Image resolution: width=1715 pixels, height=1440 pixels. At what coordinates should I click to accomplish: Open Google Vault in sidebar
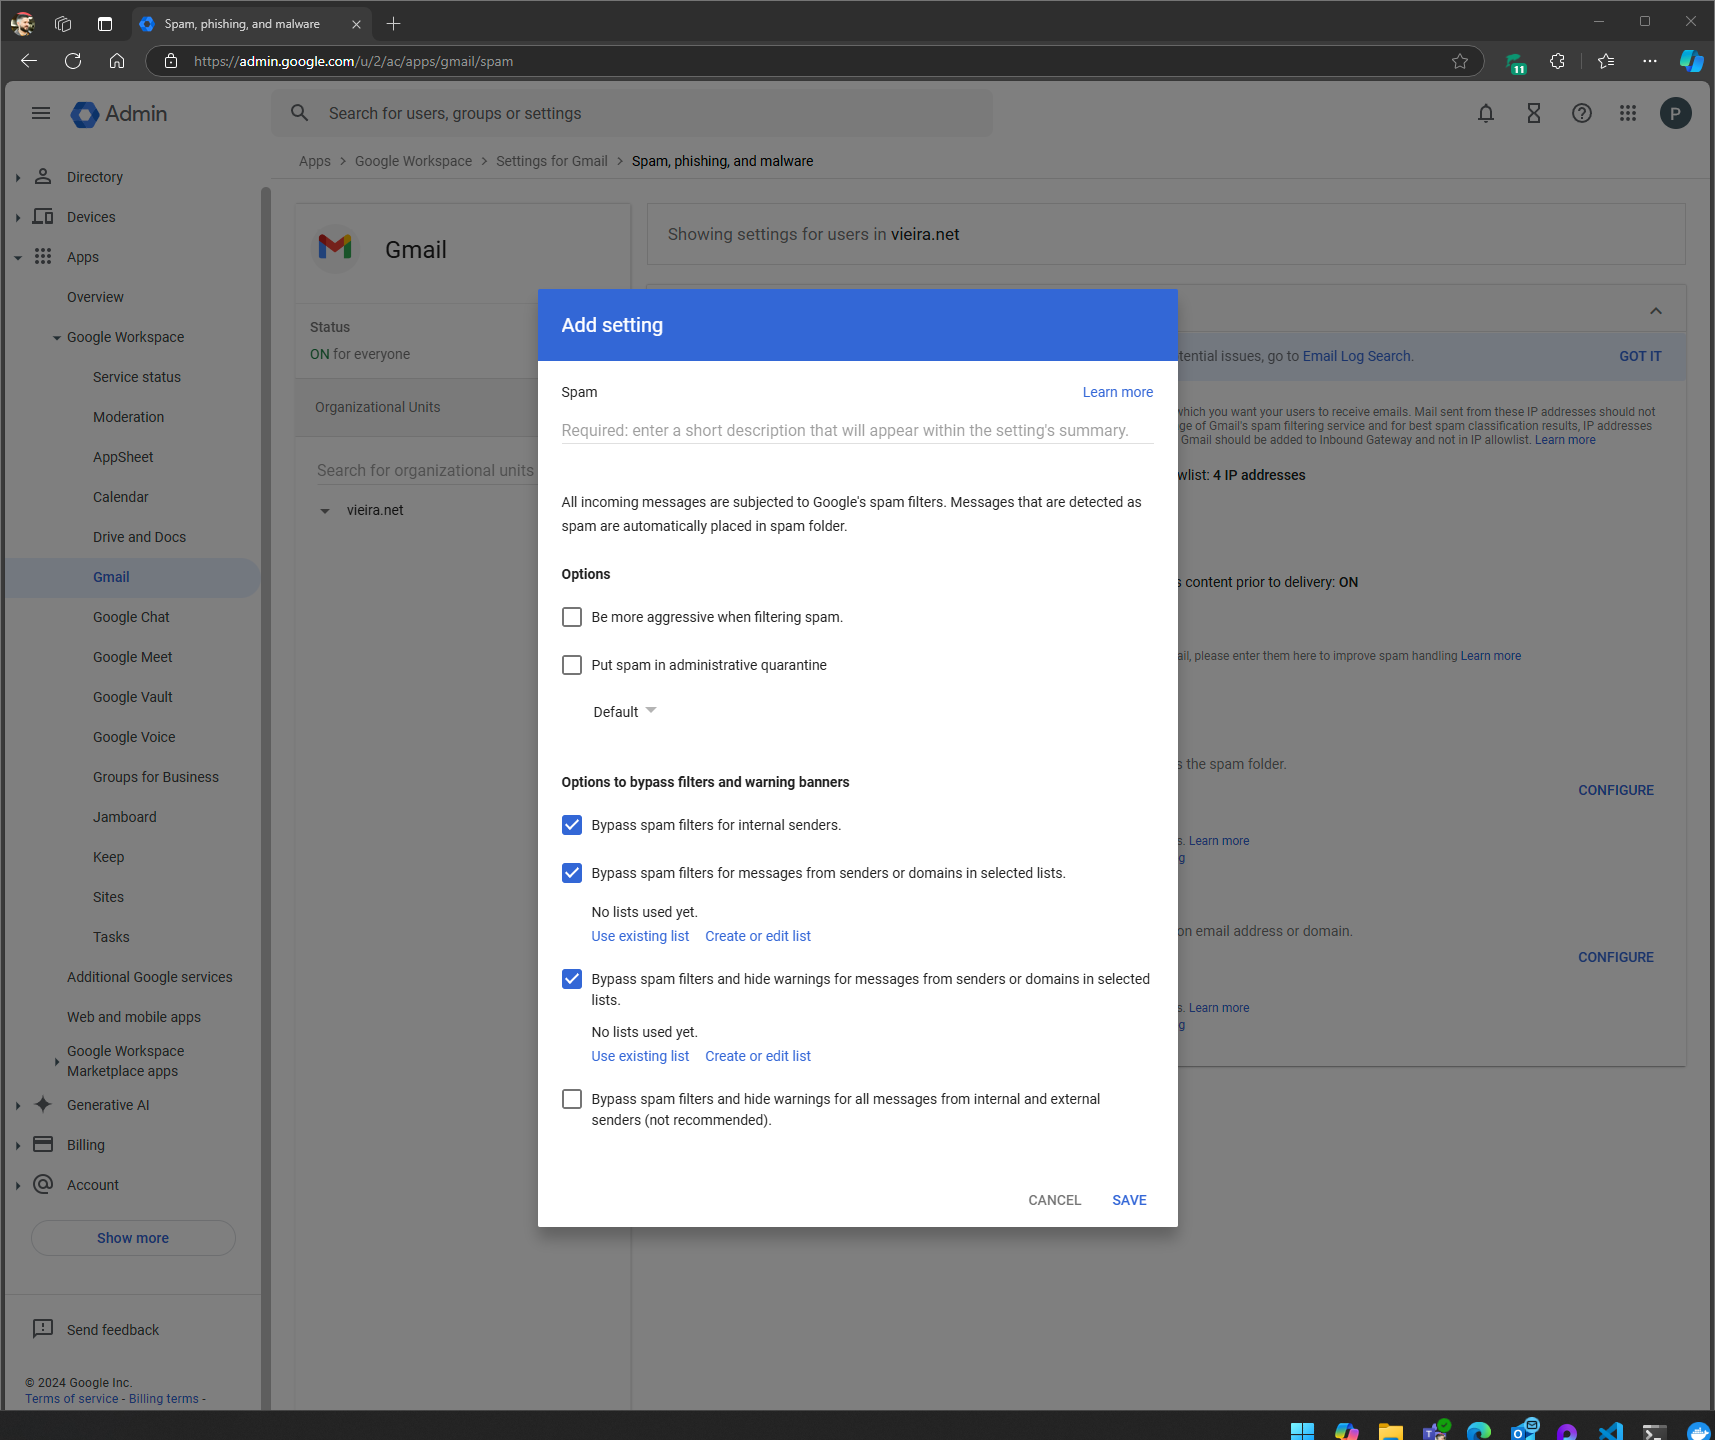[x=132, y=697]
